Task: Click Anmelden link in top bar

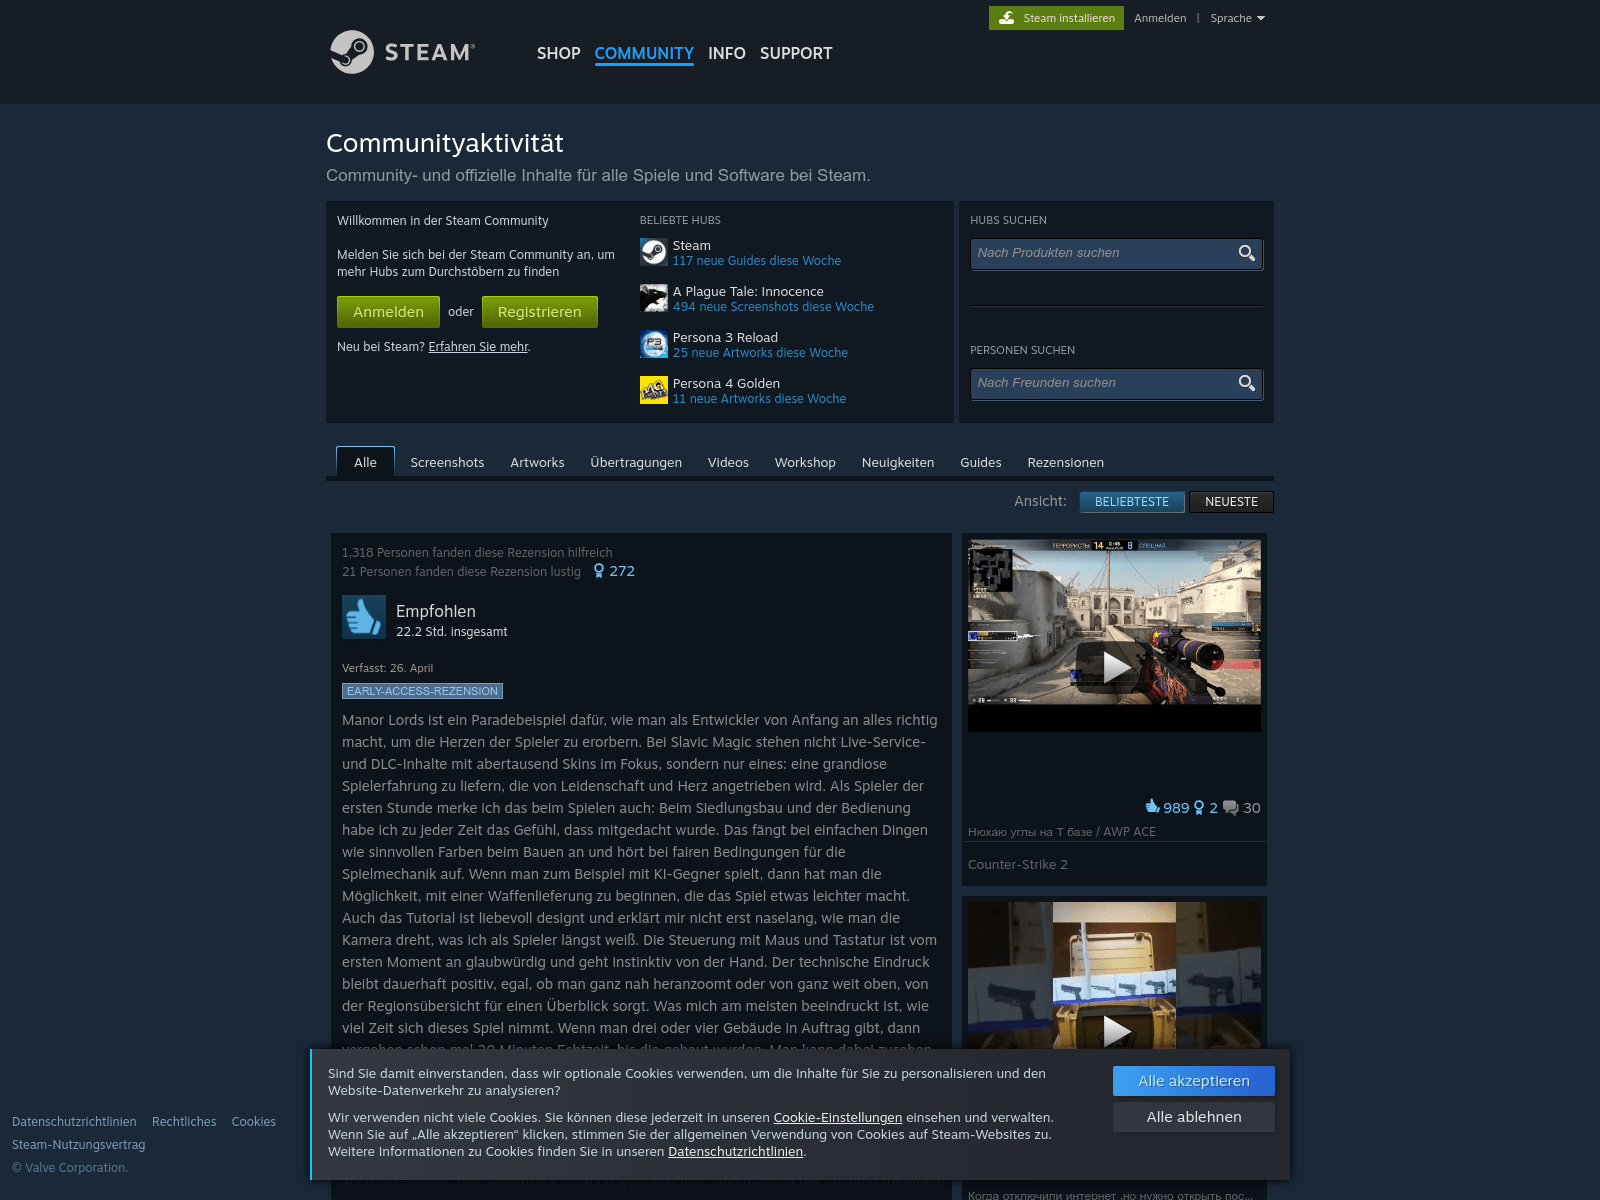Action: click(1160, 18)
